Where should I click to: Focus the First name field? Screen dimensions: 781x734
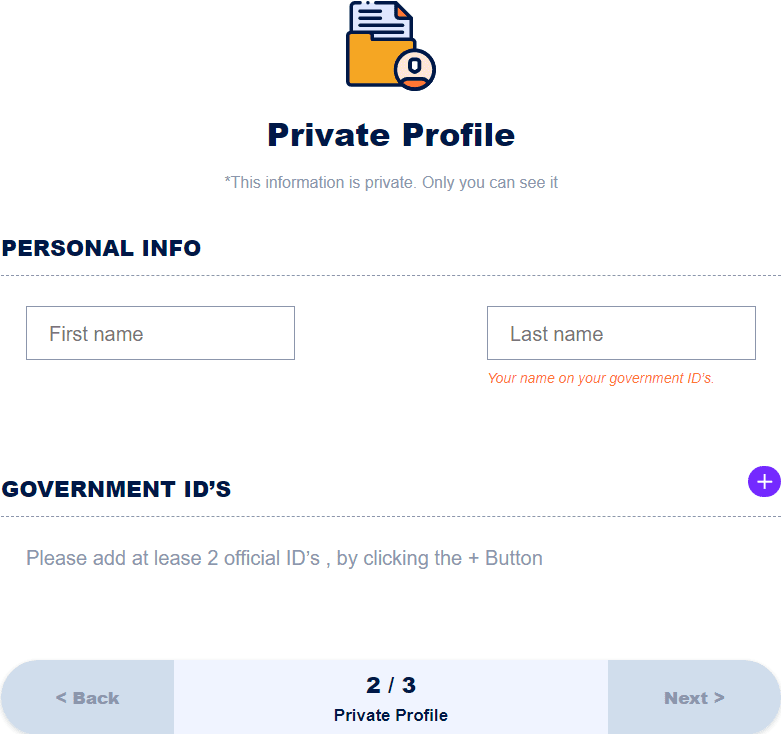pyautogui.click(x=160, y=333)
